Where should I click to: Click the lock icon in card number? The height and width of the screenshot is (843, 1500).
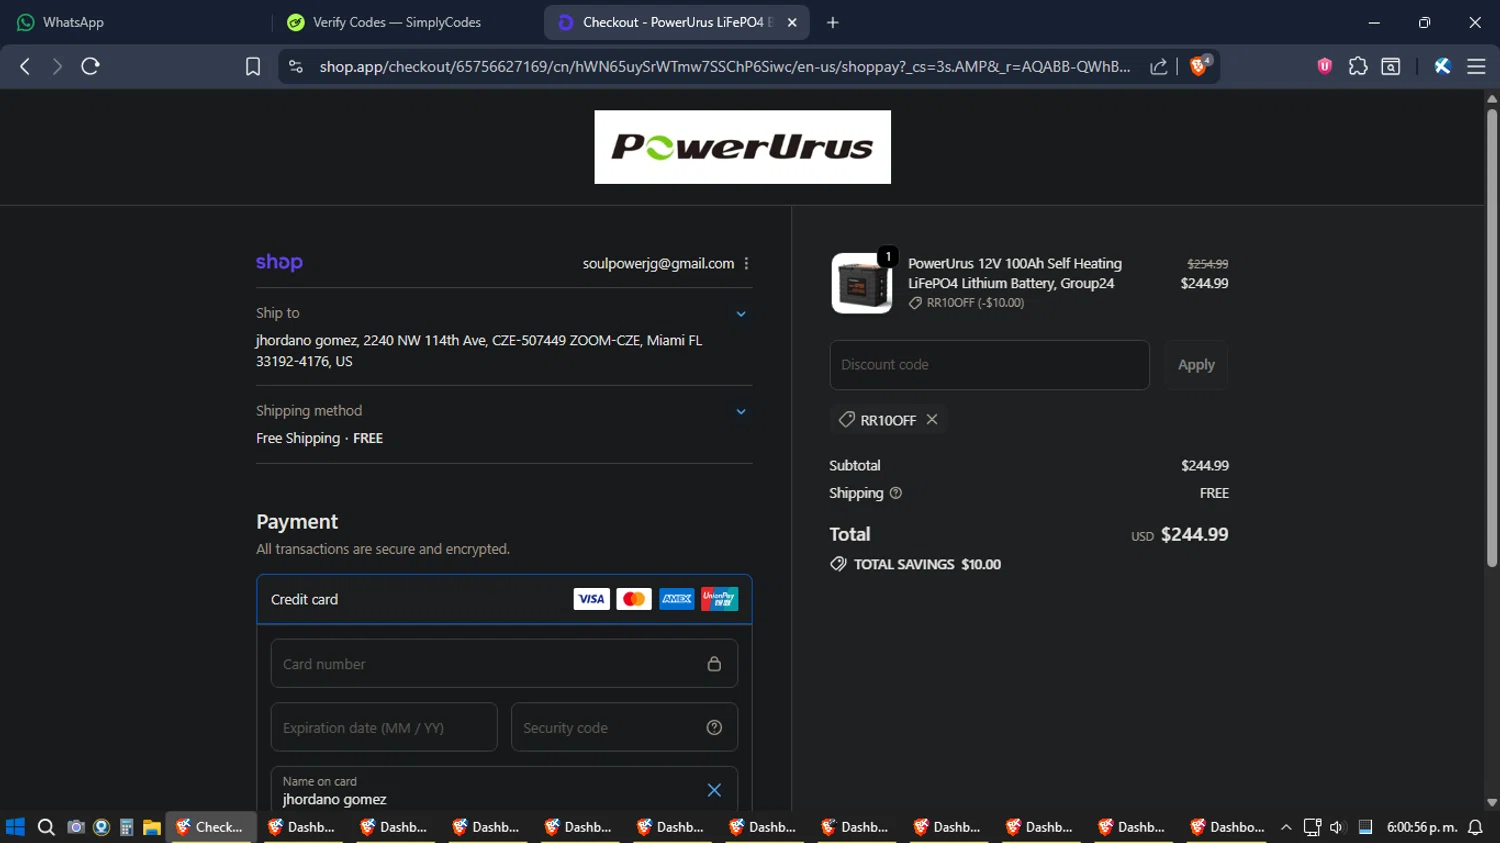[x=714, y=664]
